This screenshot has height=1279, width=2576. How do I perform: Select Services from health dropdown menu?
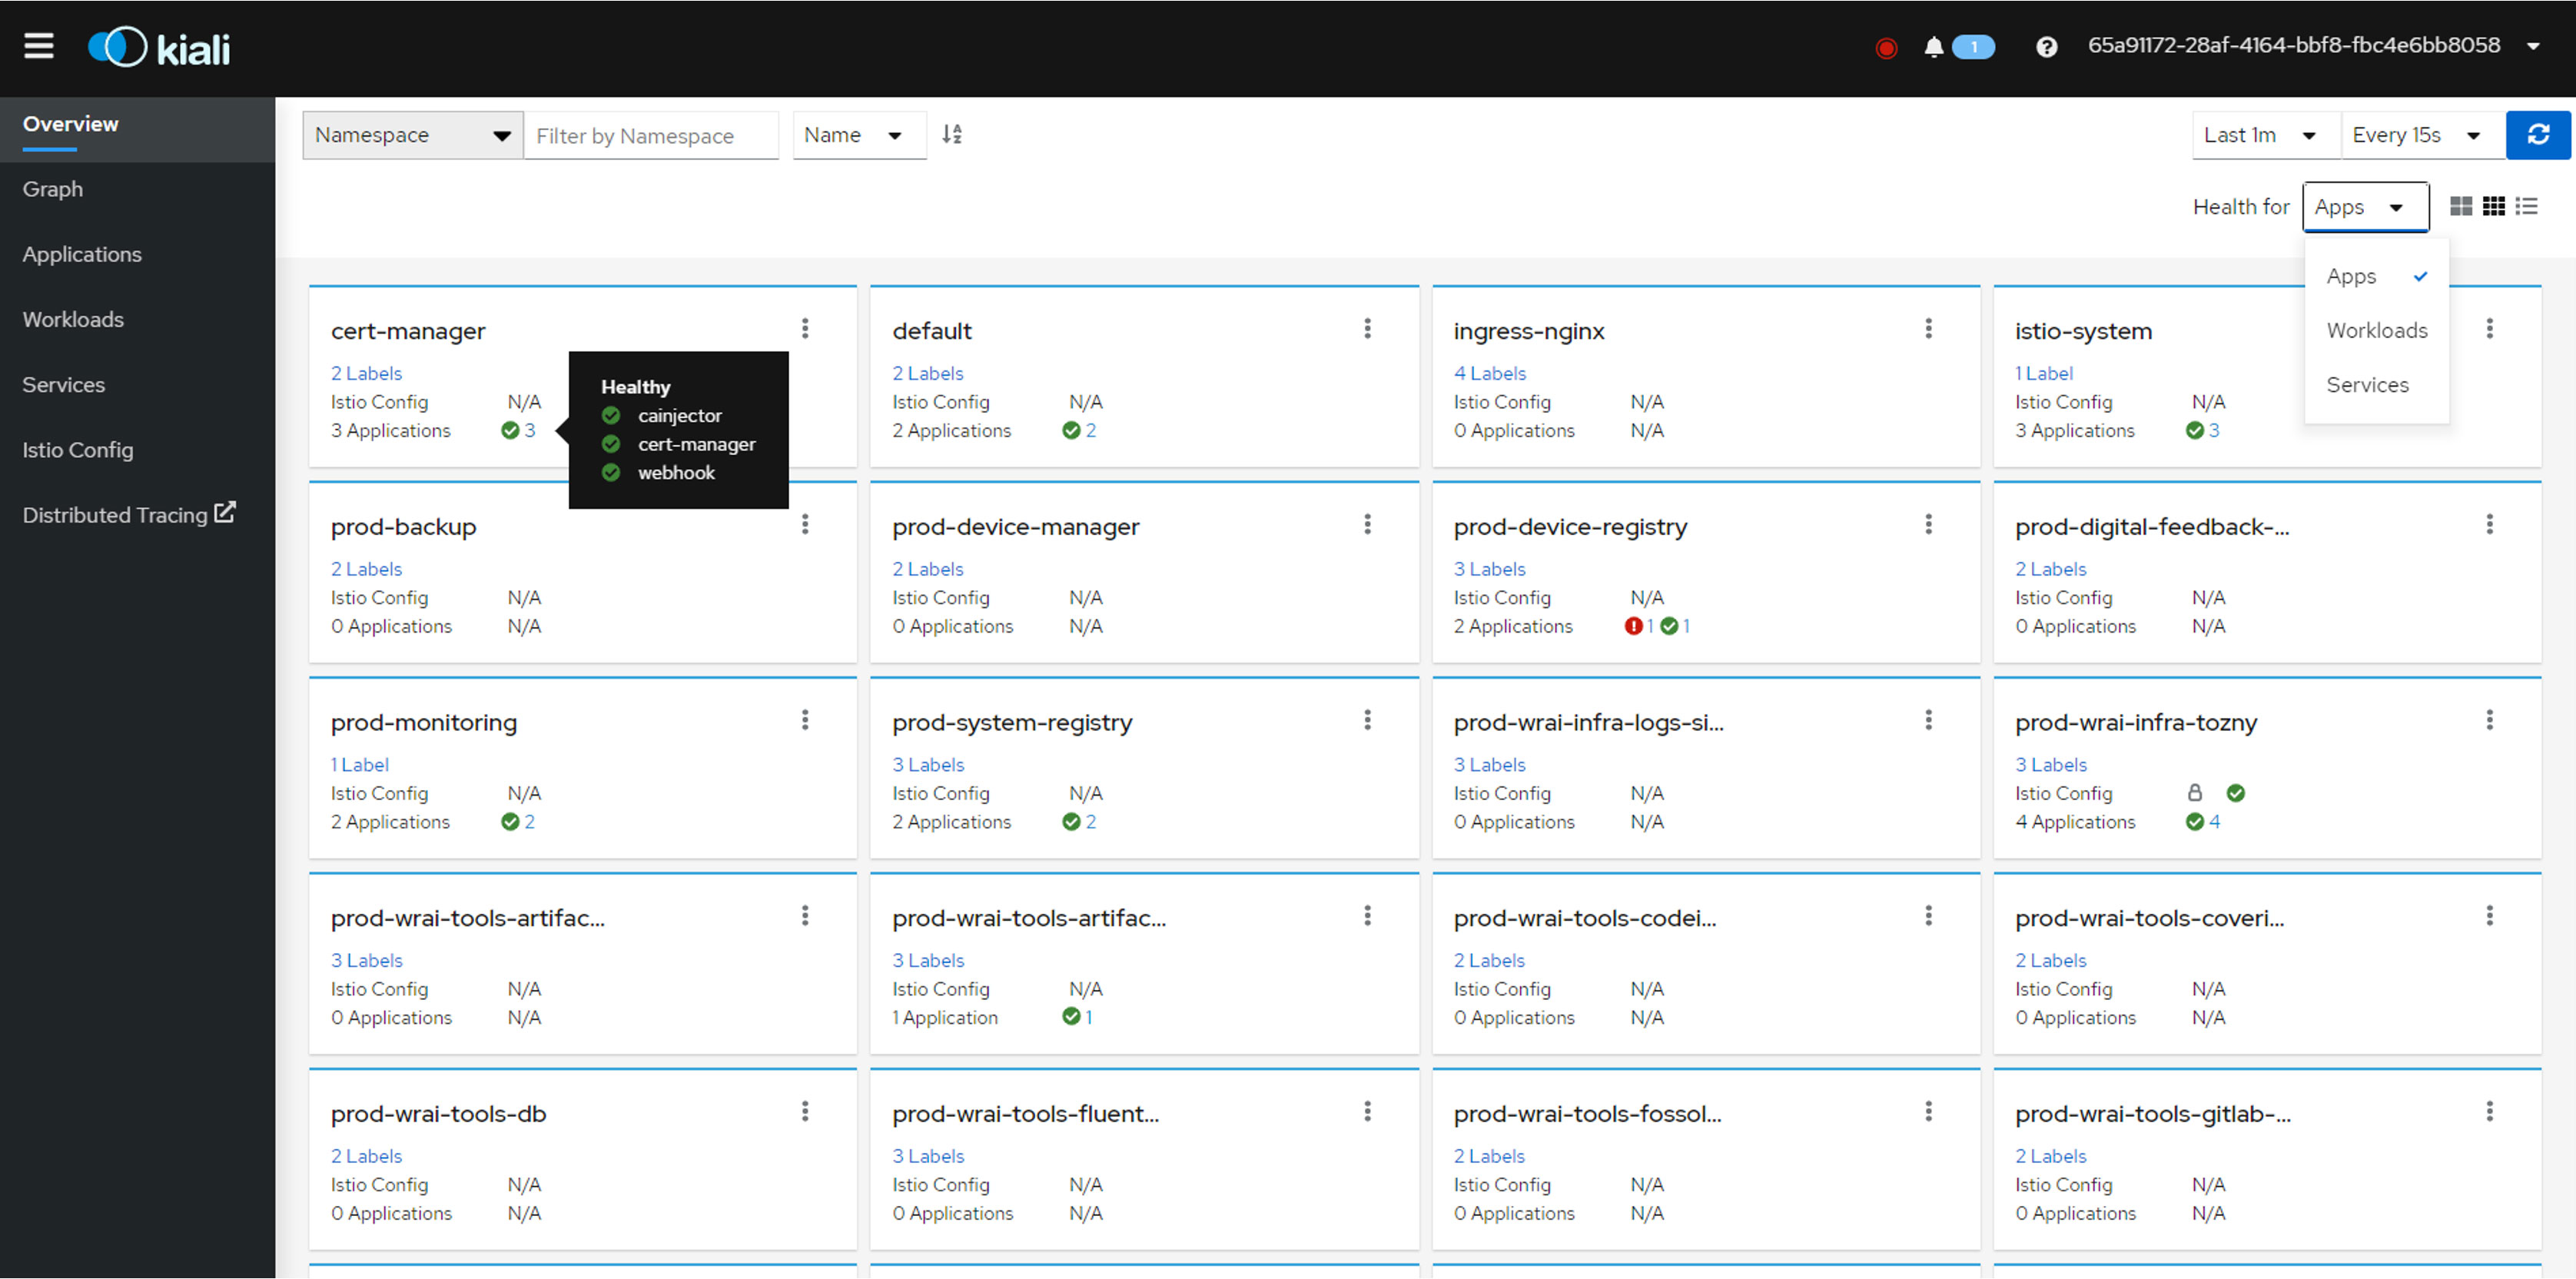pyautogui.click(x=2368, y=383)
